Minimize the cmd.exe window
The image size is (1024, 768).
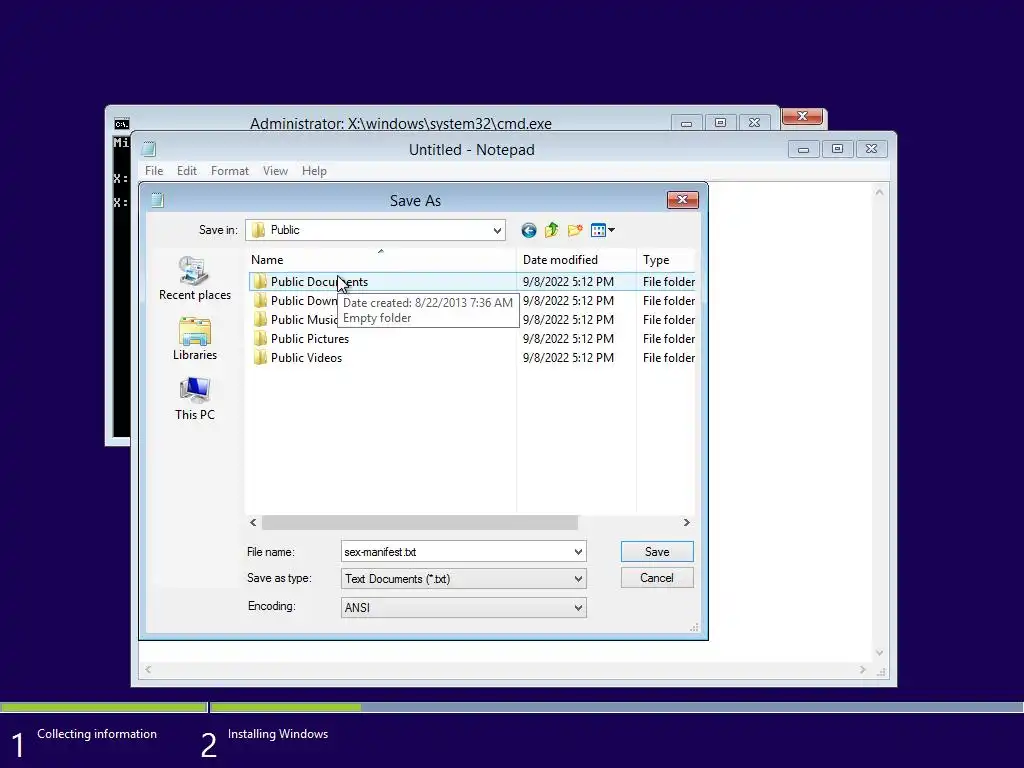(x=686, y=123)
